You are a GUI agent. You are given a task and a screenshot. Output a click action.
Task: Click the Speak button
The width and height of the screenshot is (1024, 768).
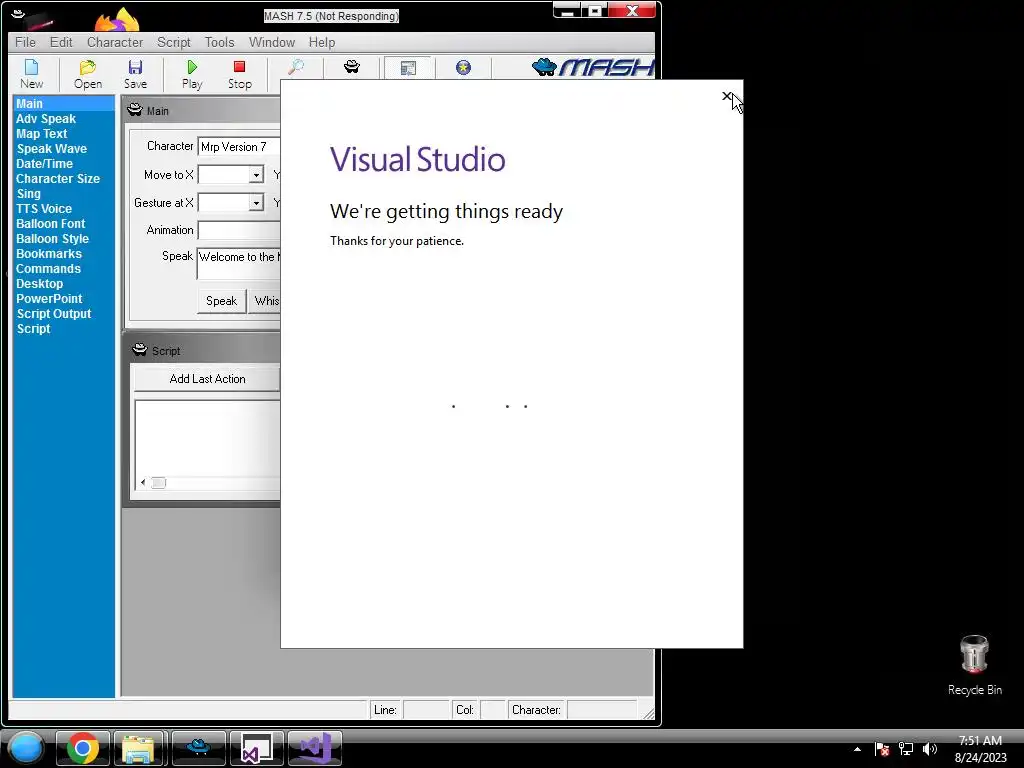(x=221, y=301)
